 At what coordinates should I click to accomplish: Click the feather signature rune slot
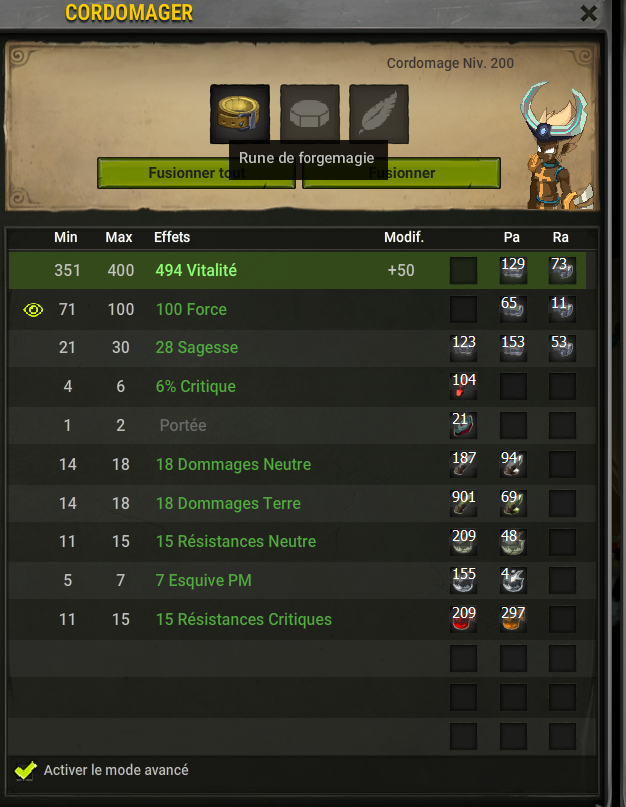[379, 114]
